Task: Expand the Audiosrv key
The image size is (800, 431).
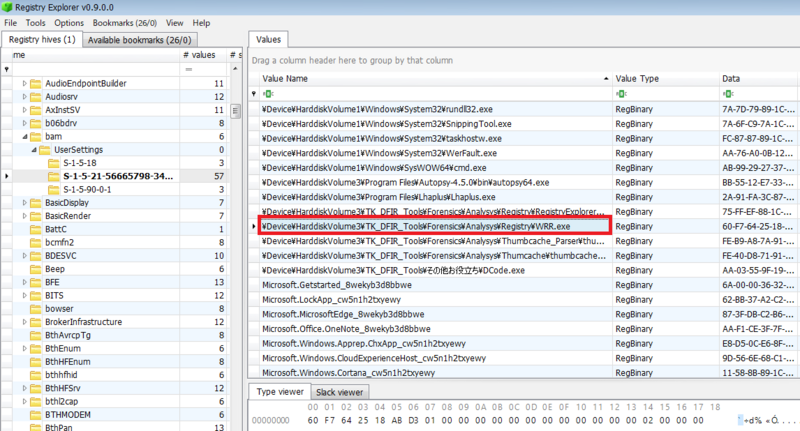Action: click(x=24, y=96)
